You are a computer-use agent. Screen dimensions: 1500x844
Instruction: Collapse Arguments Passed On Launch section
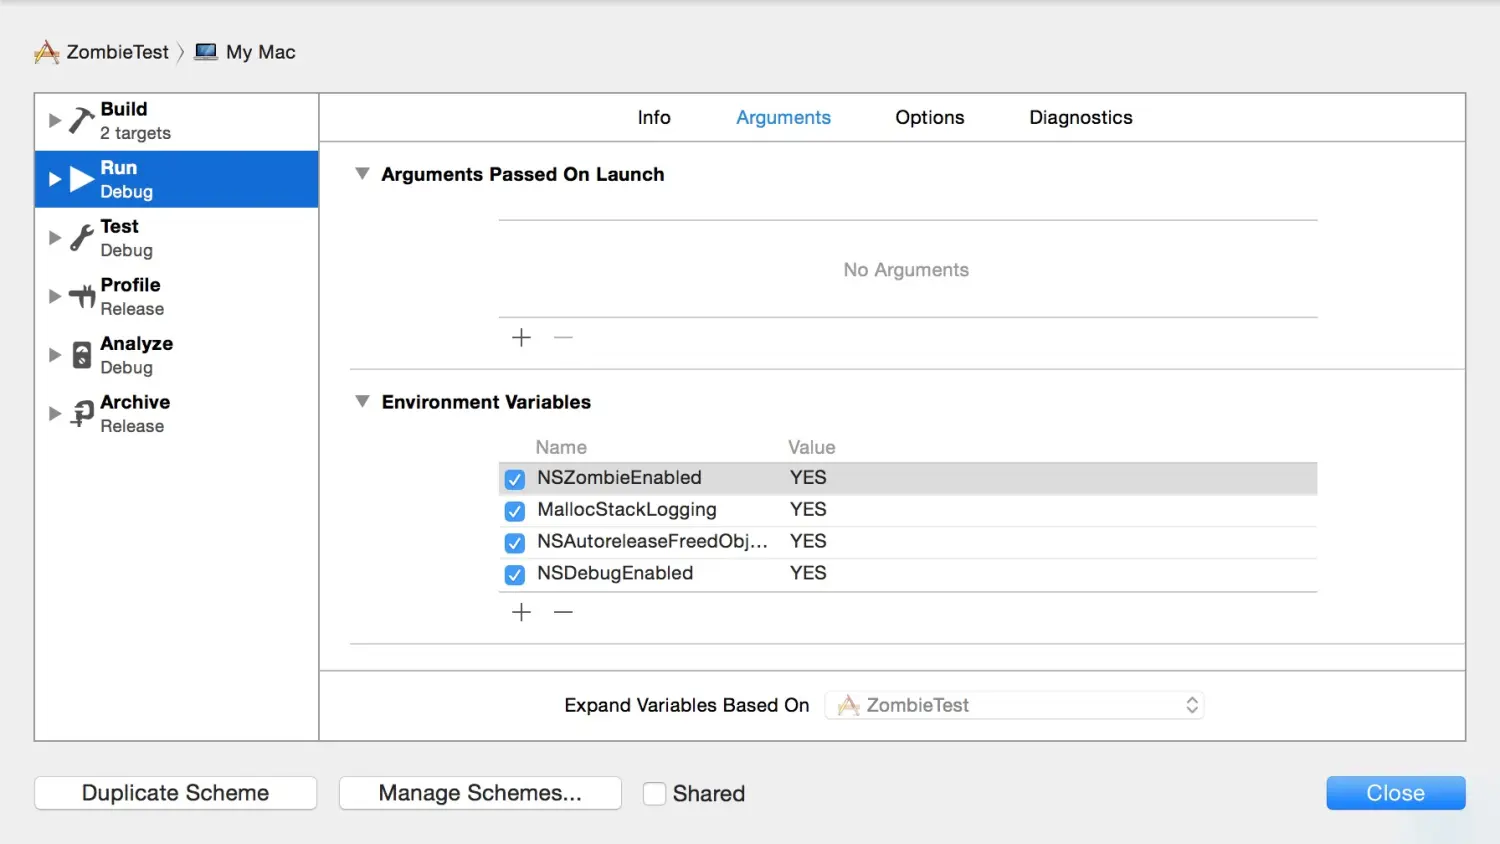pos(363,173)
